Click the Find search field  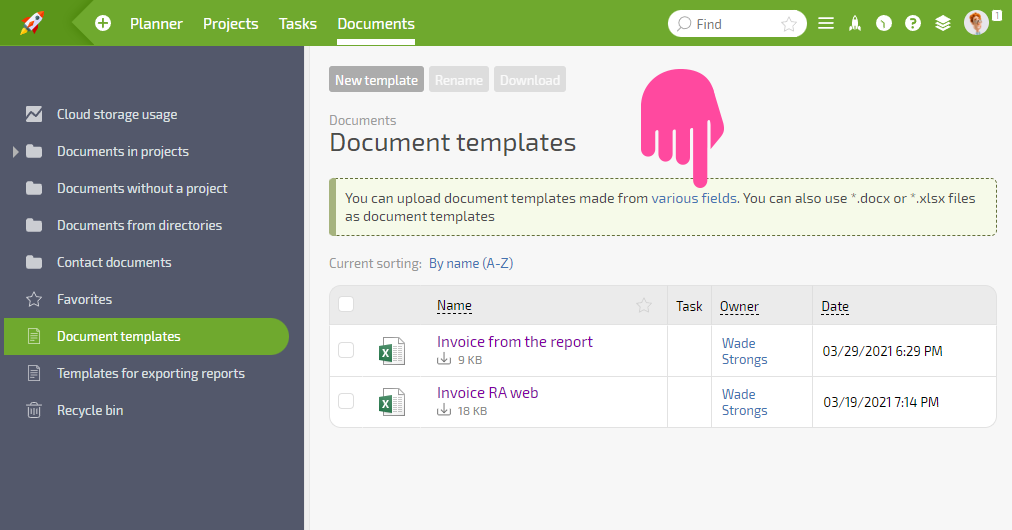click(x=737, y=24)
